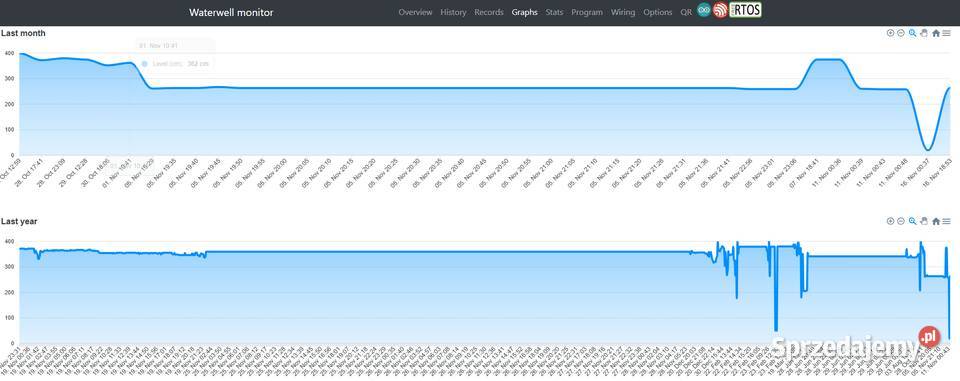Select zoom tool on Last year chart
Screen dimensions: 960x381
(x=912, y=221)
